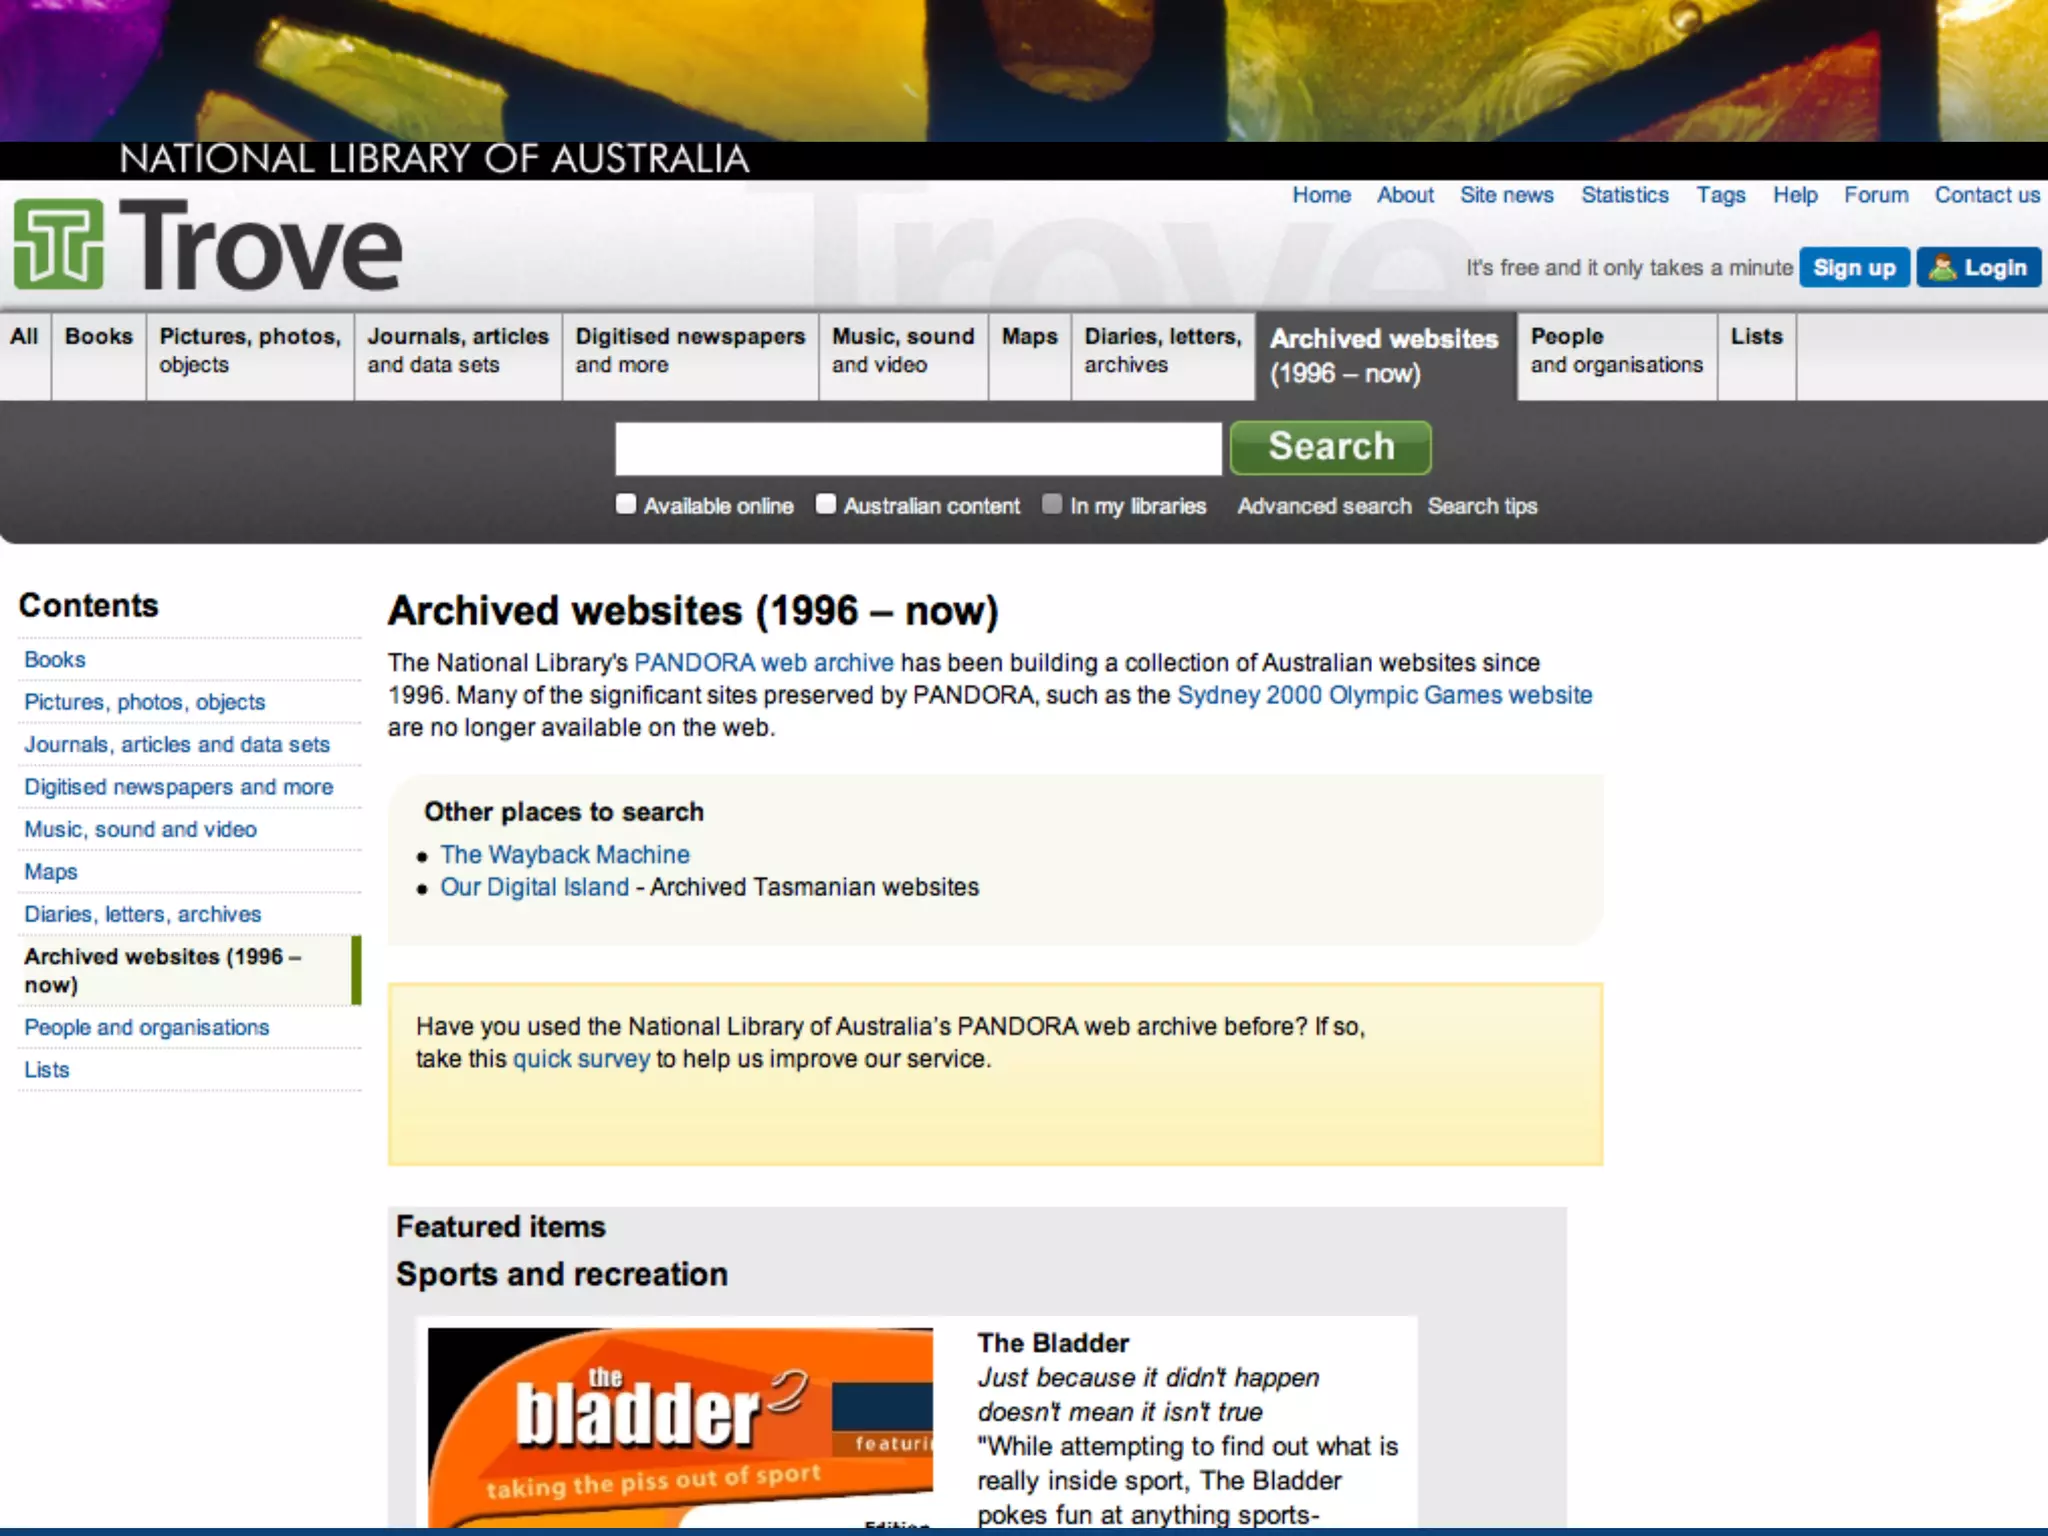This screenshot has width=2048, height=1536.
Task: Check the Australian content checkbox
Action: pos(826,504)
